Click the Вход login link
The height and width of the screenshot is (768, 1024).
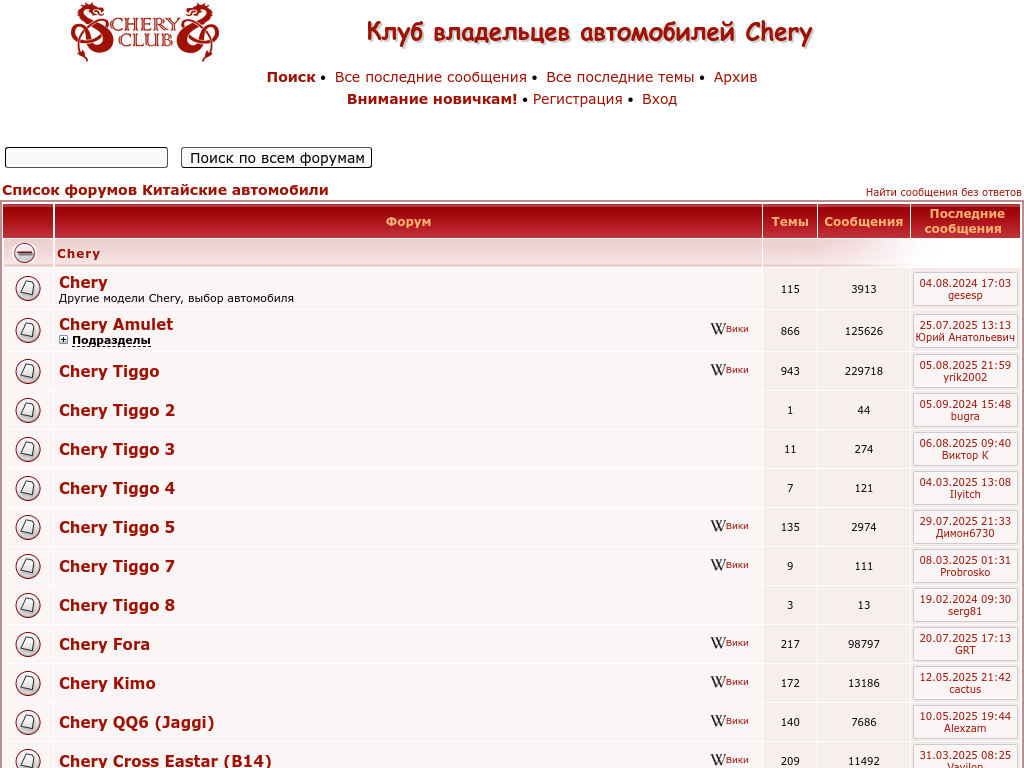coord(659,99)
